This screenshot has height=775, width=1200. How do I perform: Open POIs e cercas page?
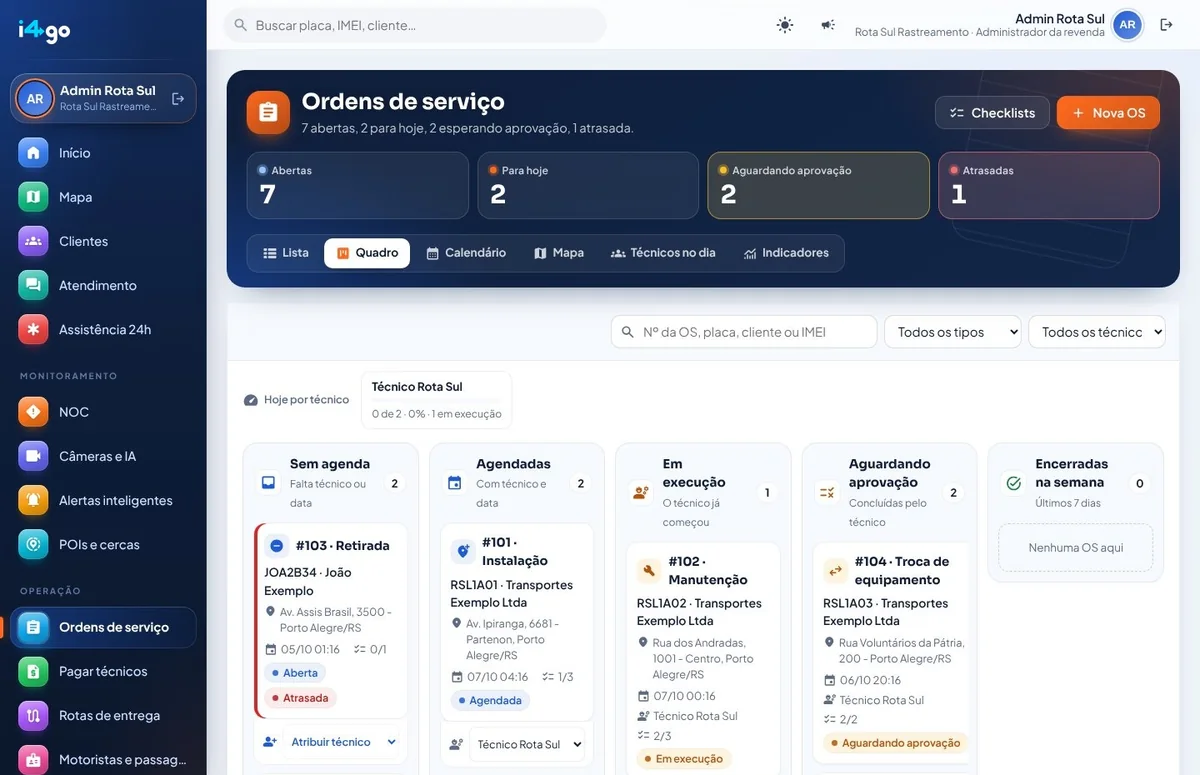click(104, 545)
